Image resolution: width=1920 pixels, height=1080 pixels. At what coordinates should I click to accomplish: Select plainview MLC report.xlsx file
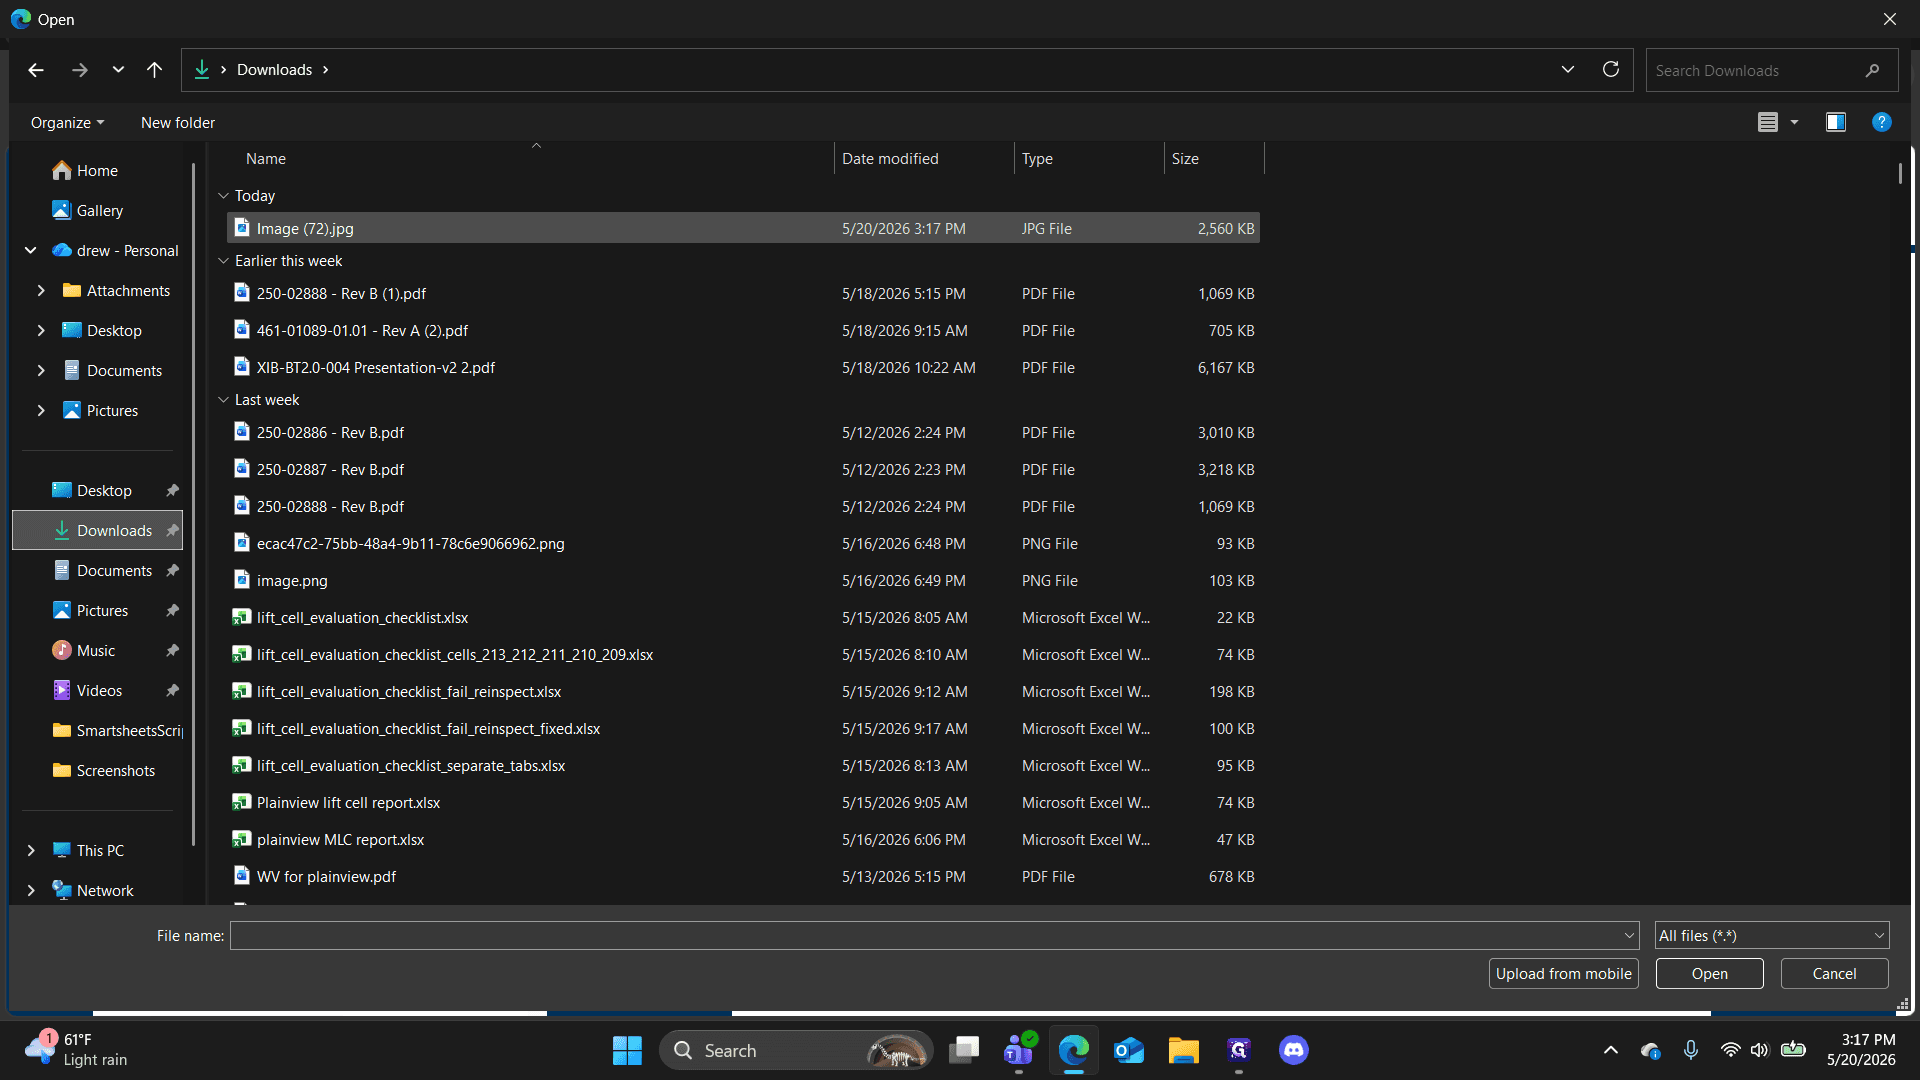743,840
